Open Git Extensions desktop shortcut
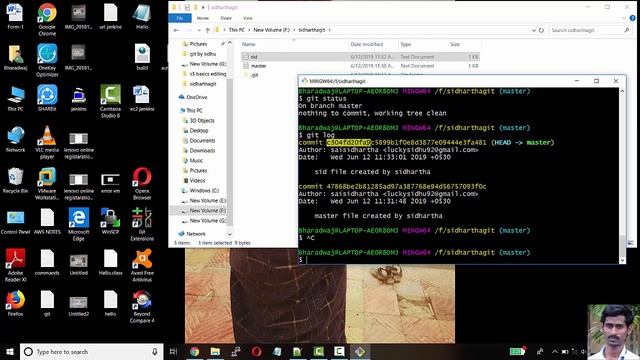Screen dimensions: 640x360 click(142, 224)
